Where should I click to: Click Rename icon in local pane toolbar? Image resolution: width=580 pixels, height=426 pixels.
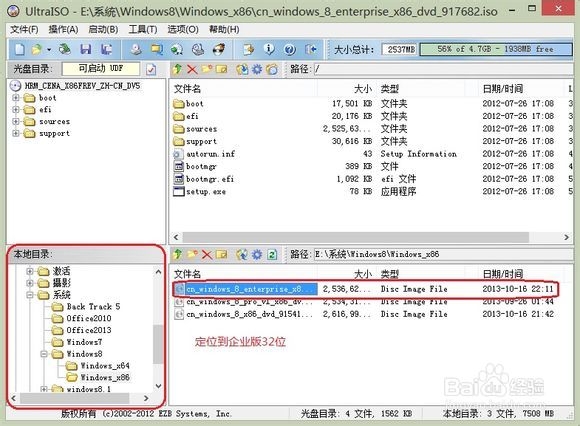click(222, 254)
